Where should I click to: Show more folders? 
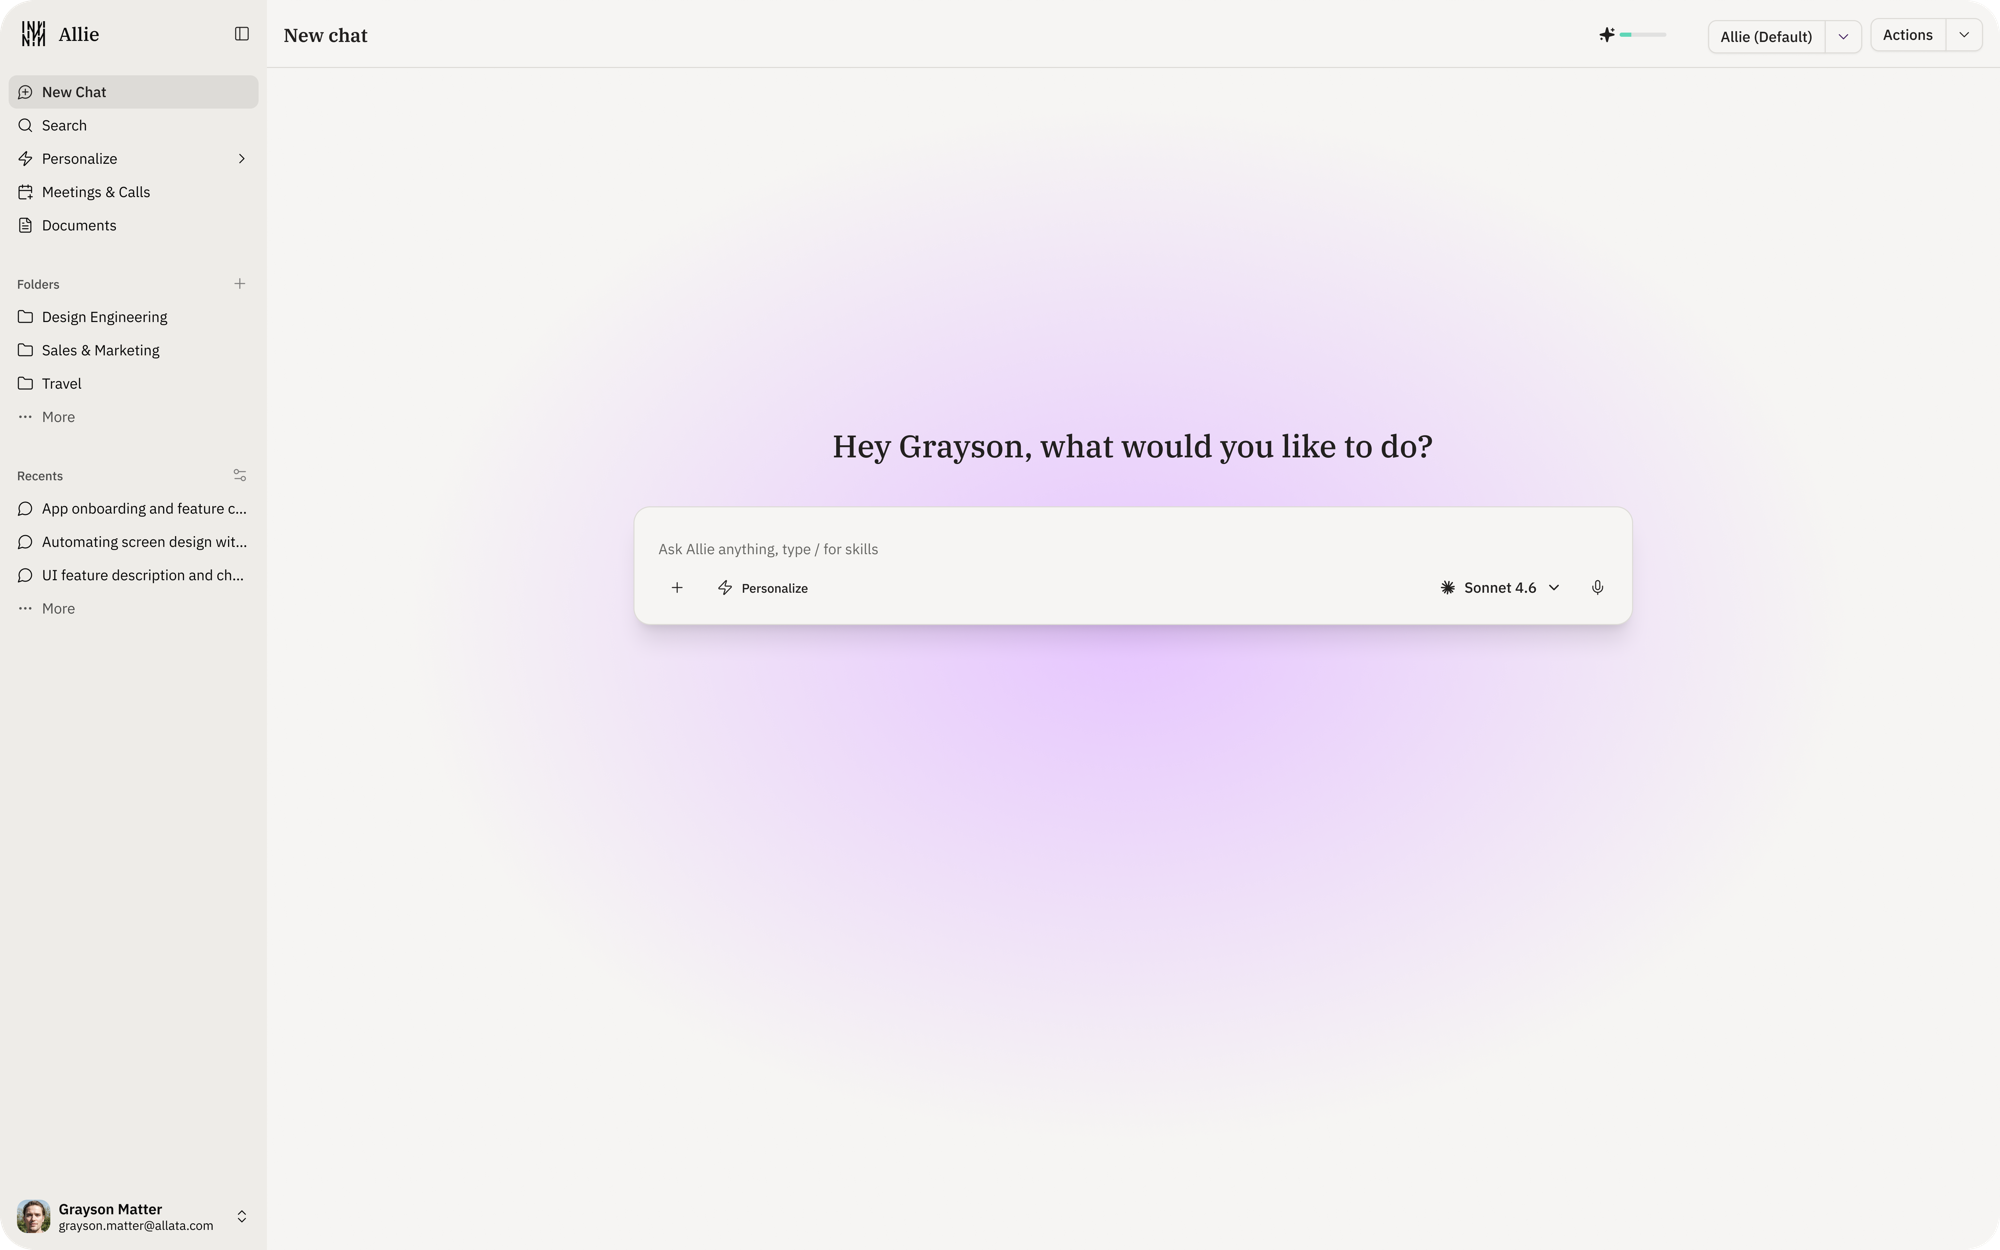pos(133,417)
